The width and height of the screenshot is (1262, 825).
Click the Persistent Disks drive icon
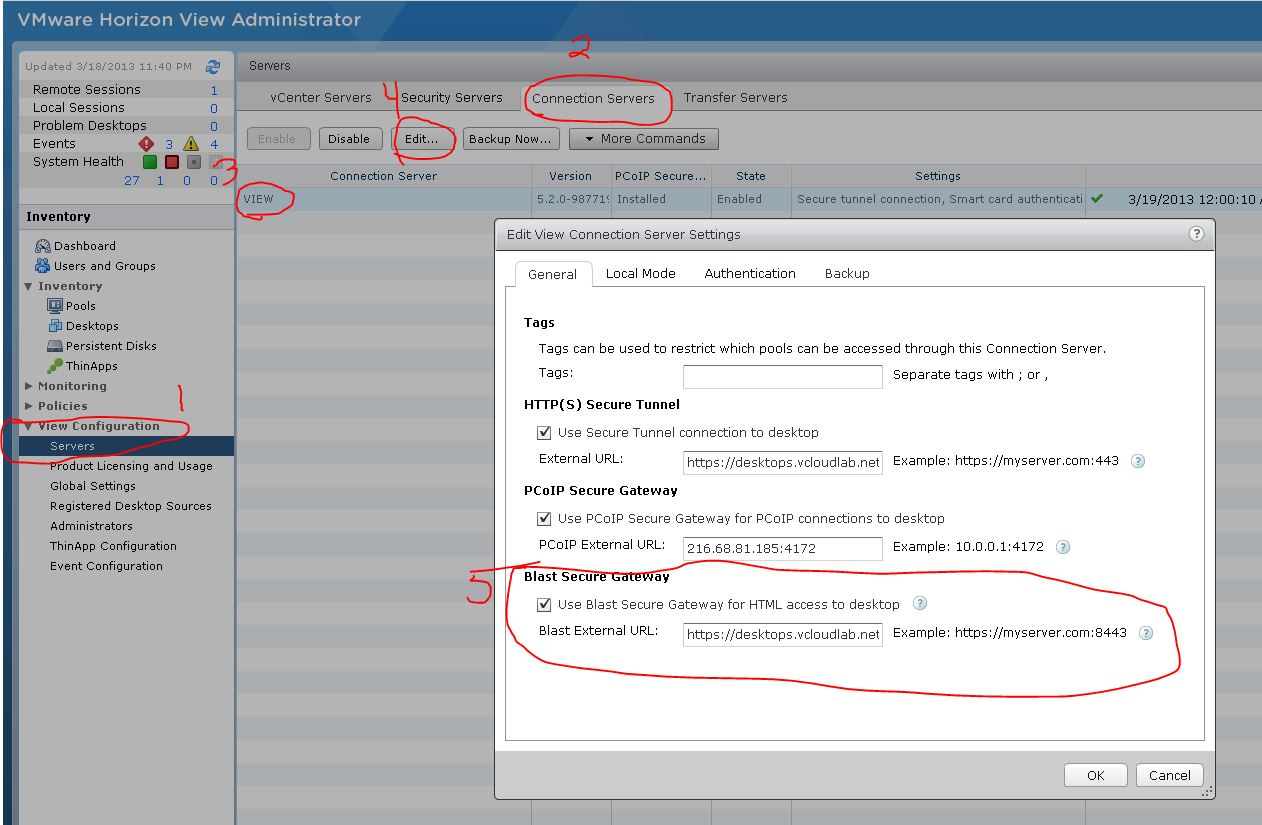tap(56, 346)
